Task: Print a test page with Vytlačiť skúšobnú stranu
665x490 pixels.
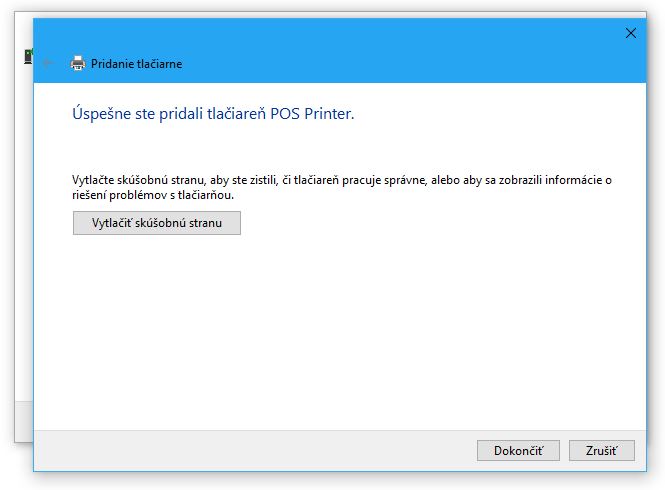Action: pyautogui.click(x=157, y=223)
